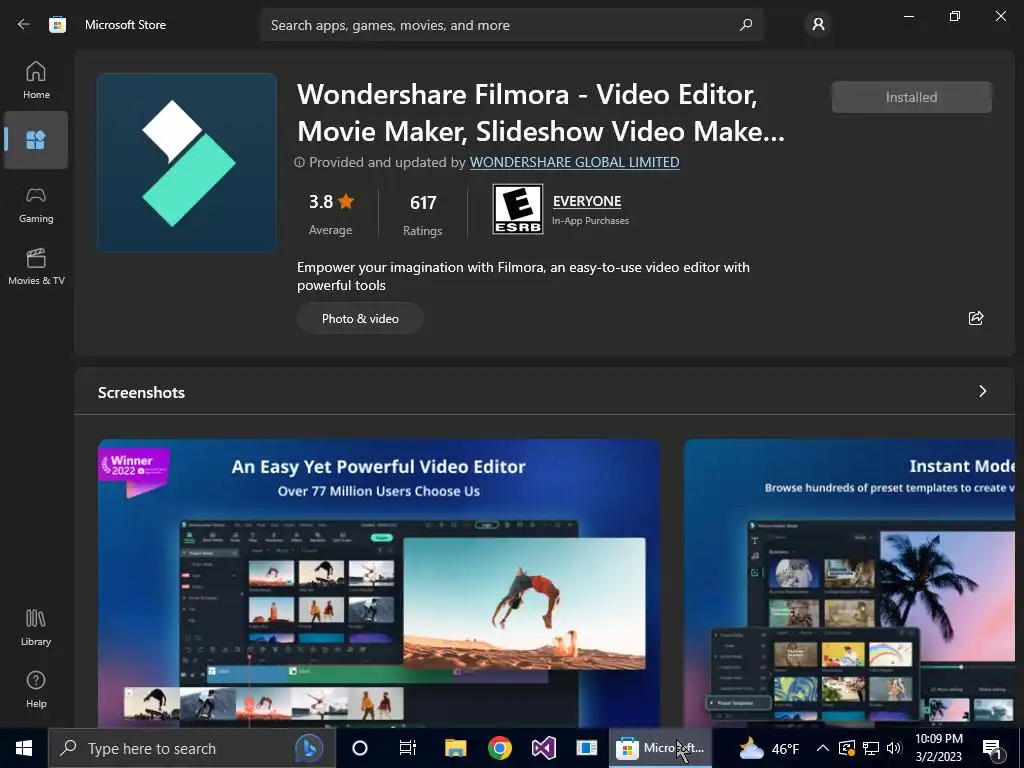Open the 'Instant Mode' screenshot
The image size is (1024, 768).
(849, 584)
